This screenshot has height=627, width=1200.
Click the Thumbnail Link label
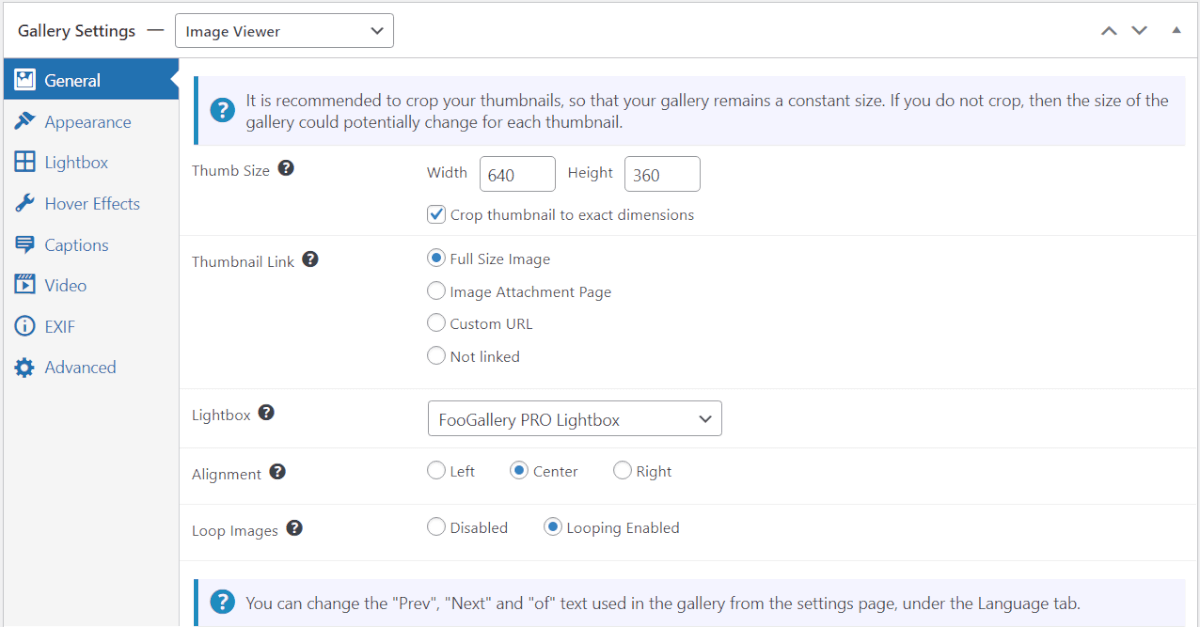click(x=243, y=261)
